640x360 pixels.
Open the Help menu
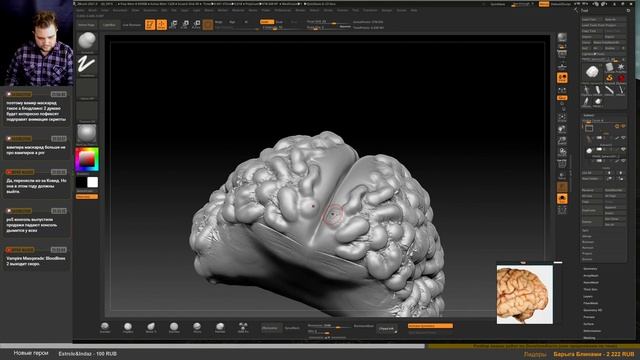[x=414, y=10]
